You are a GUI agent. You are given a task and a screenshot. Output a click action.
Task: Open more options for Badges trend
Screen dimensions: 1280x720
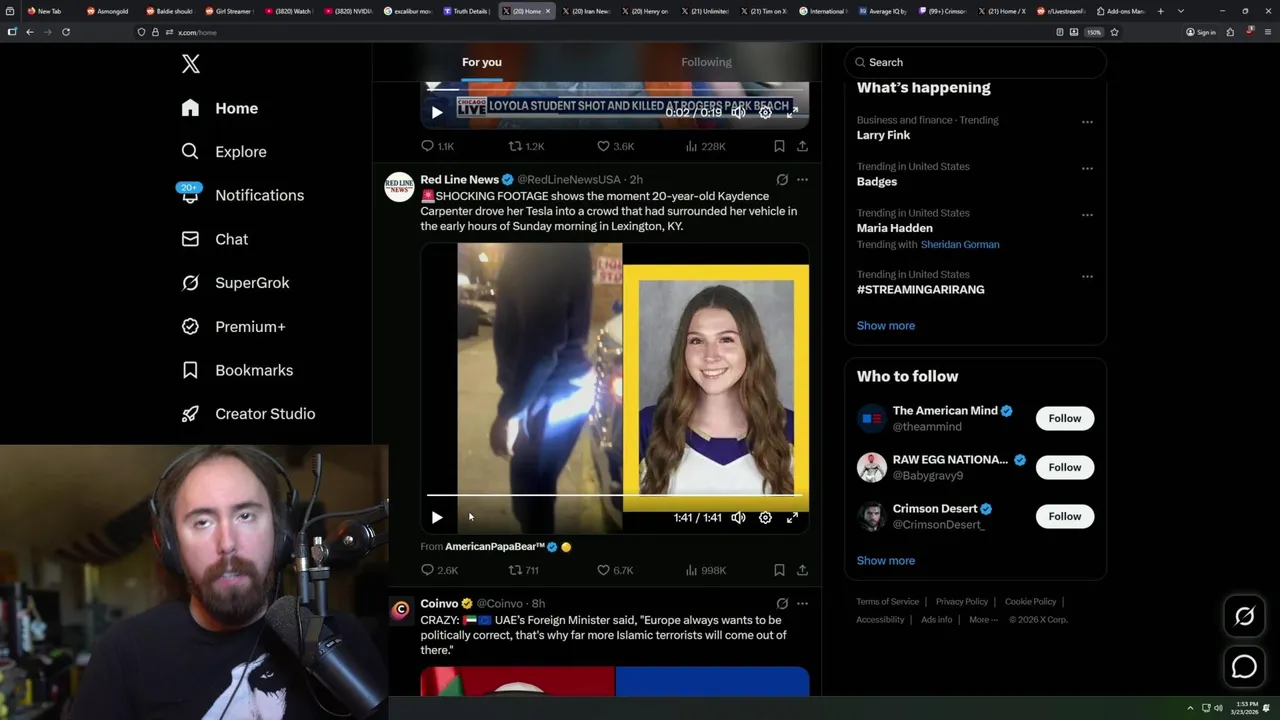1087,169
